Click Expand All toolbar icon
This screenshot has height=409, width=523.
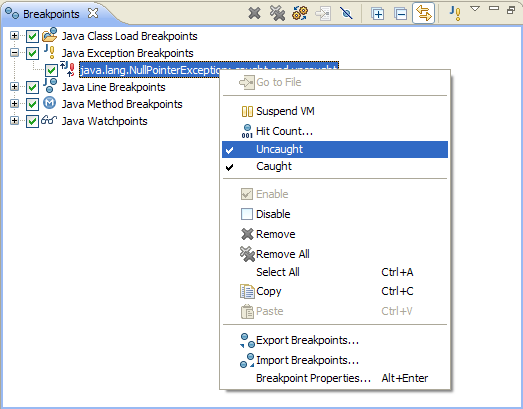pos(378,14)
